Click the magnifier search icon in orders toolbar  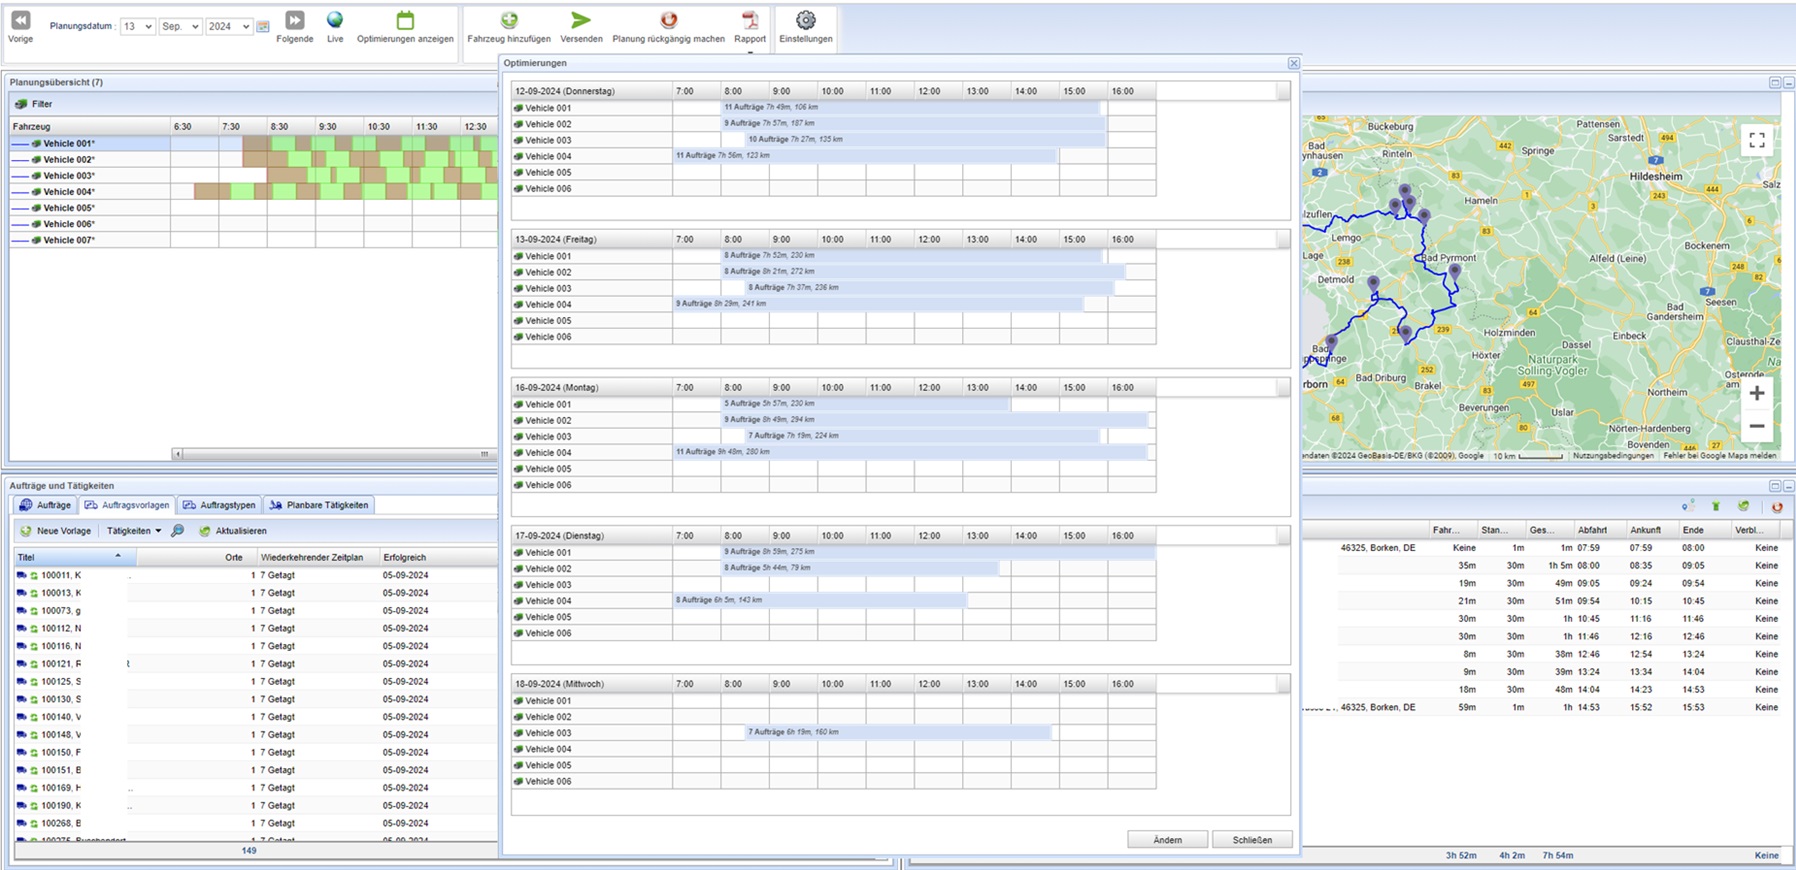178,531
